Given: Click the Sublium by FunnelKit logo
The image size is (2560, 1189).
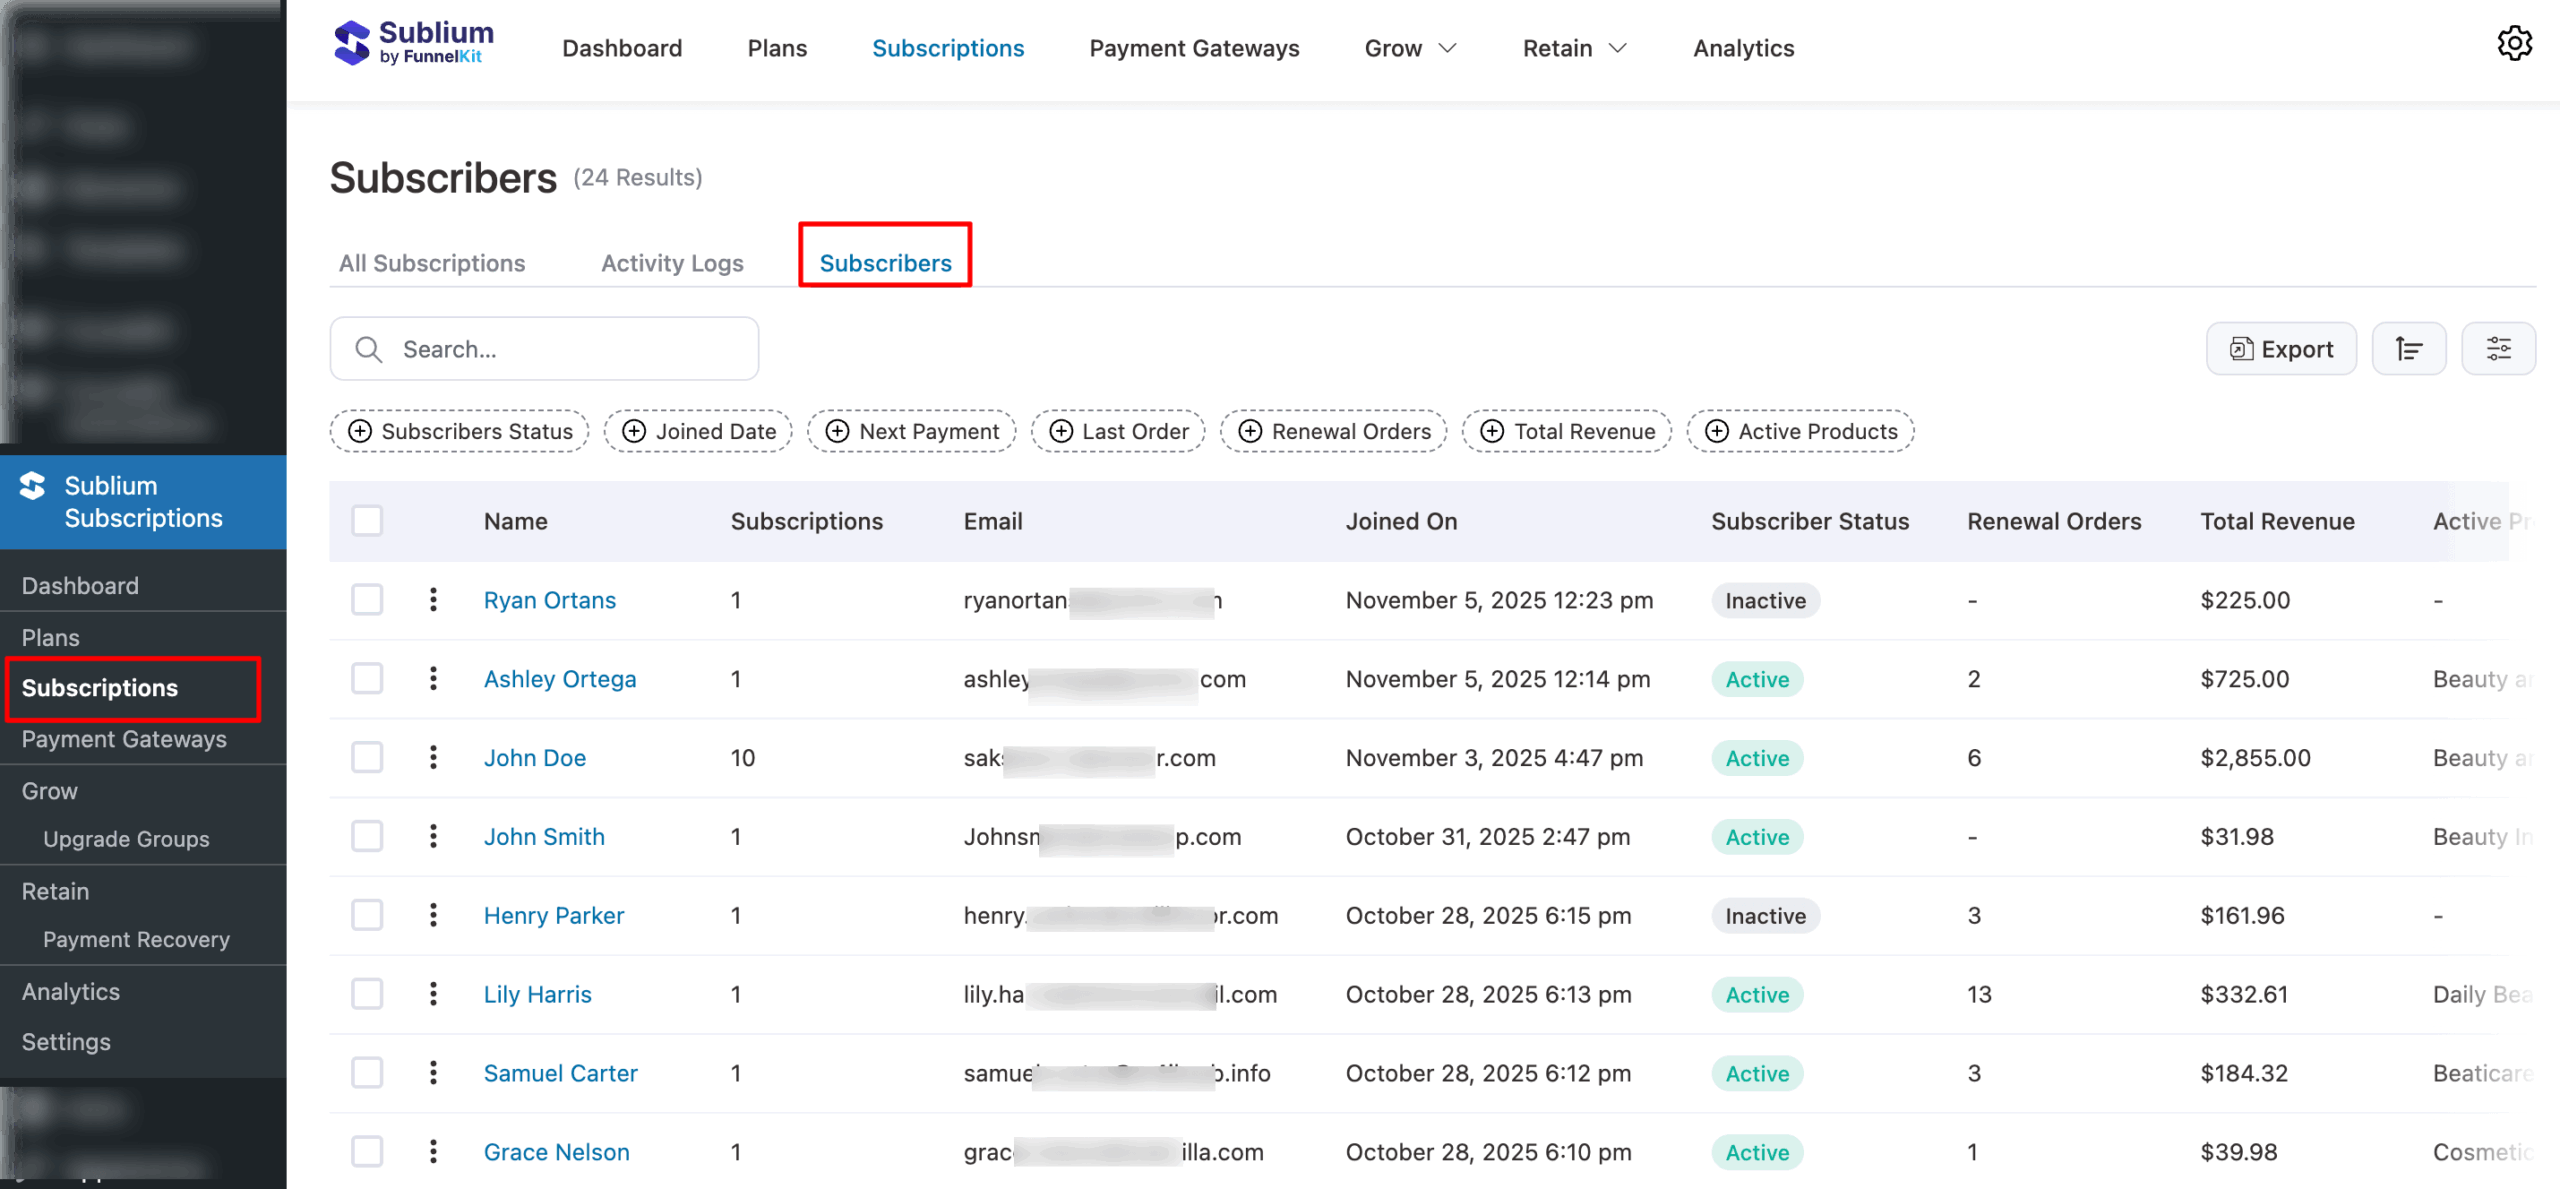Looking at the screenshot, I should [x=413, y=44].
